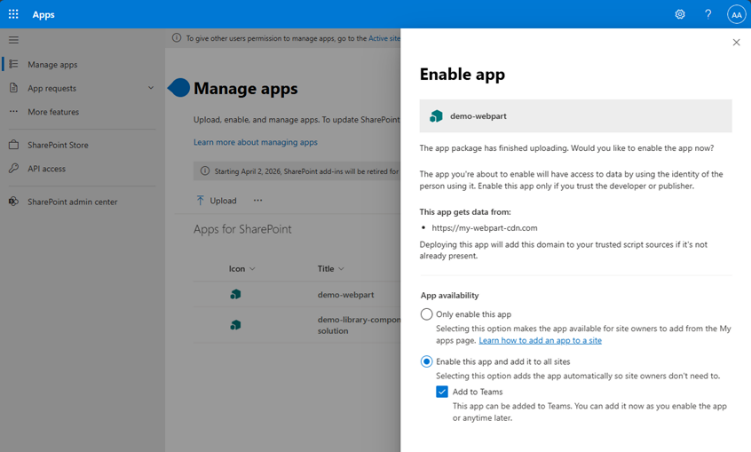Open the app launcher waffle icon
This screenshot has width=751, height=452.
[x=13, y=14]
